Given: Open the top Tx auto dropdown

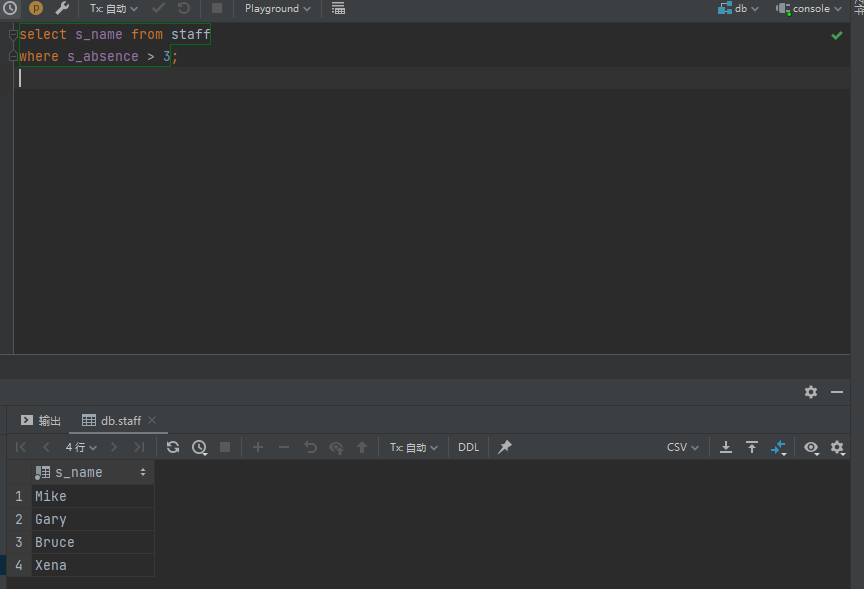Looking at the screenshot, I should [x=114, y=9].
